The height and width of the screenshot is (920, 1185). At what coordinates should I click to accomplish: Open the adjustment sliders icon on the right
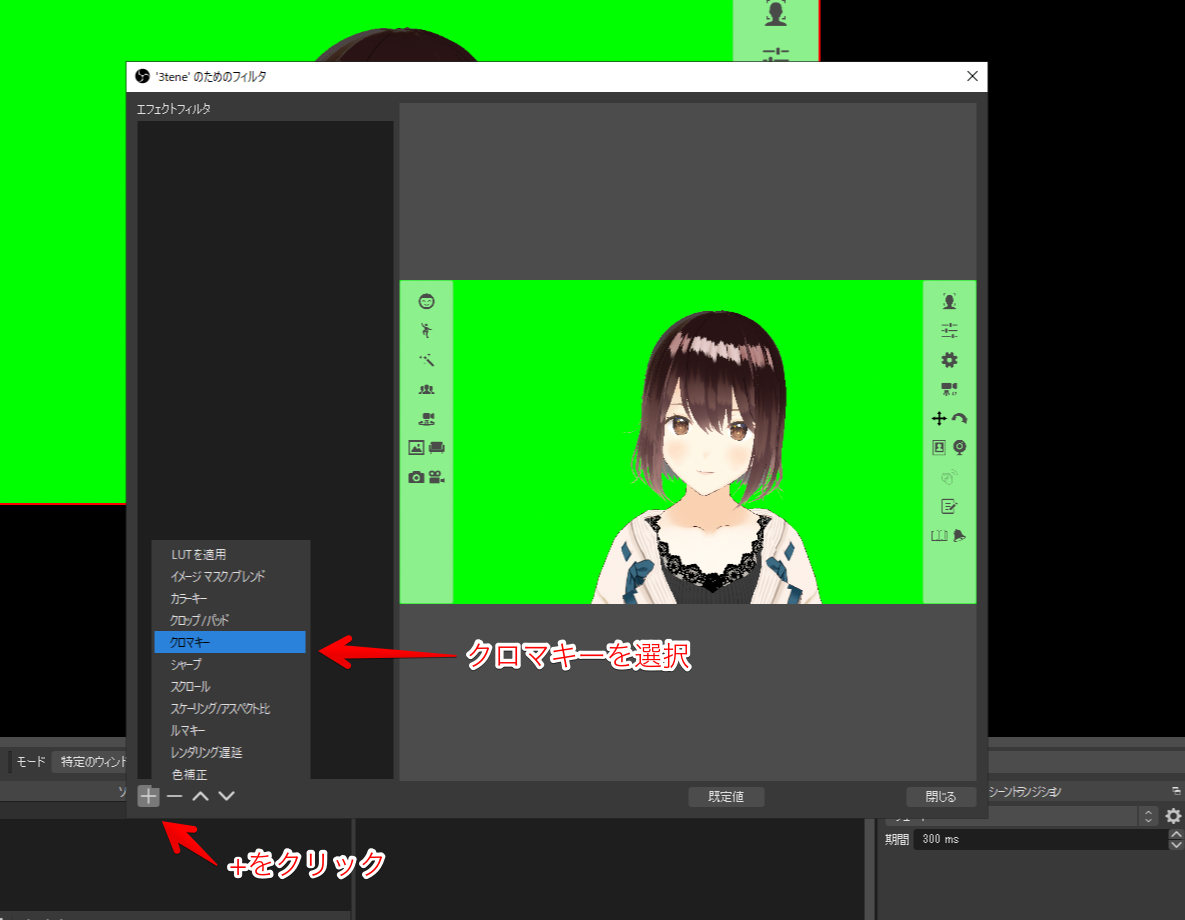[949, 330]
